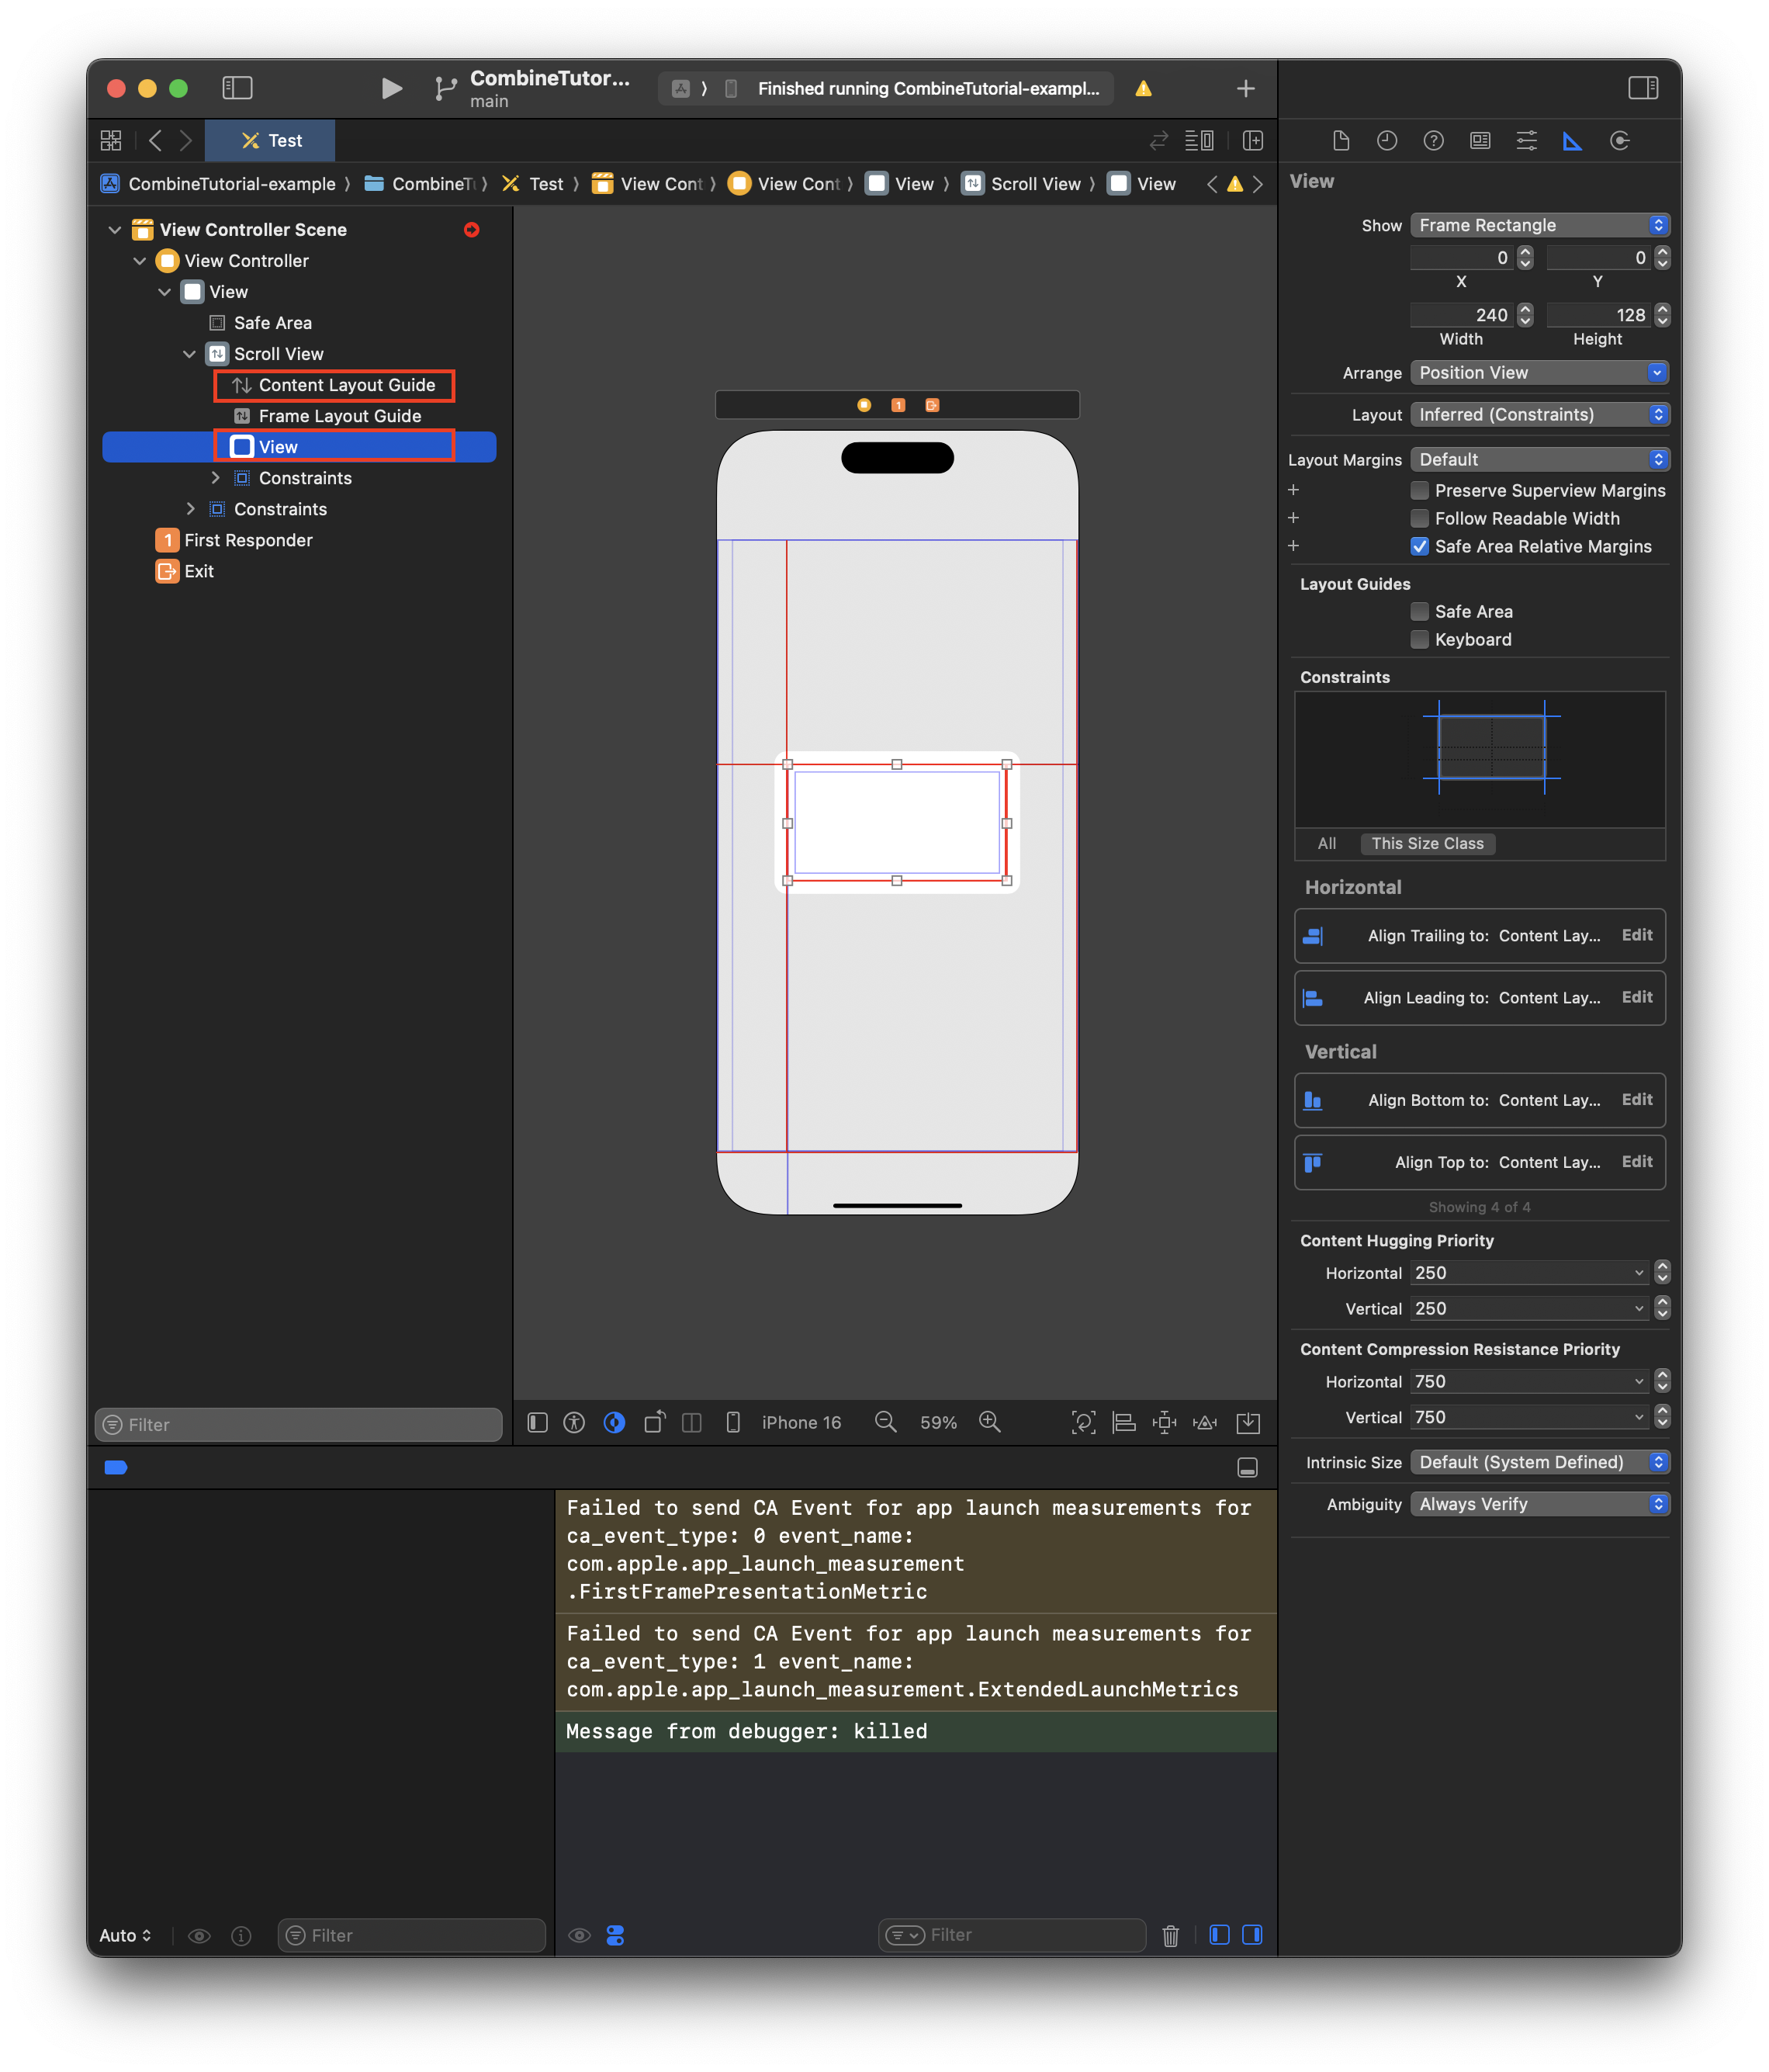This screenshot has height=2072, width=1769.
Task: Click the outline Filter field
Action: 298,1424
